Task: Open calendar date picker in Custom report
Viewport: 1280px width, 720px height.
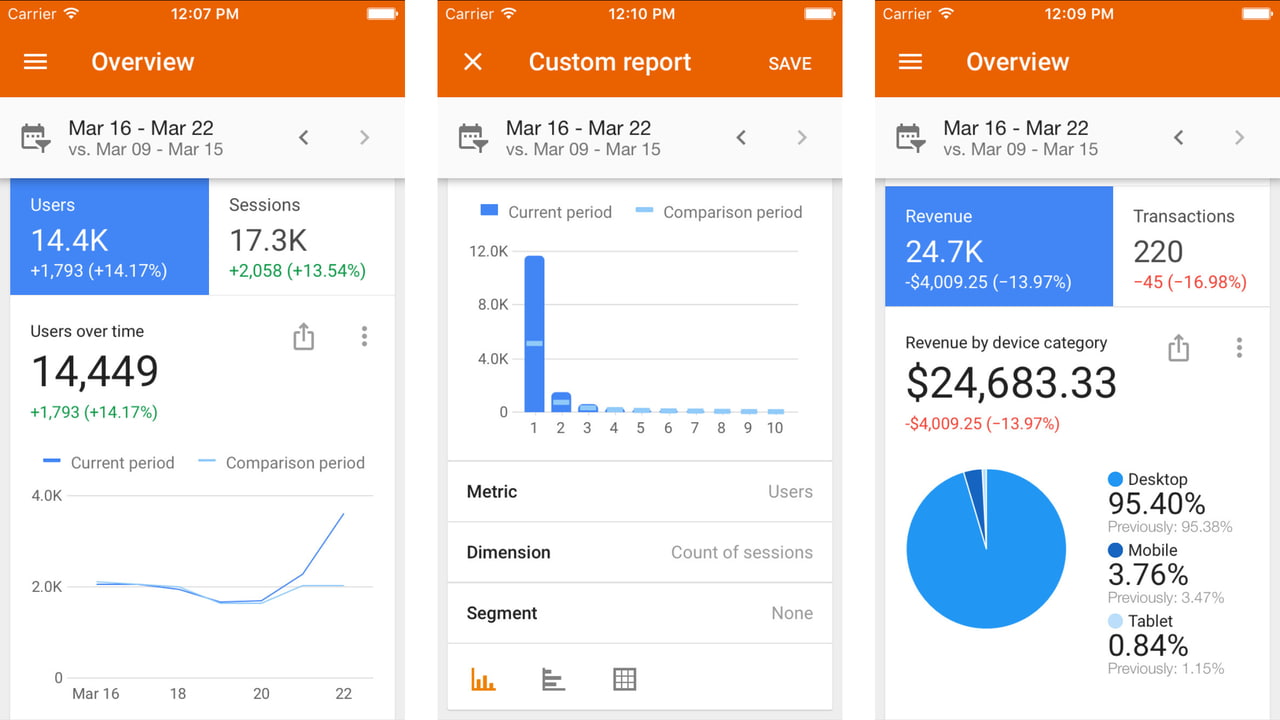Action: [x=473, y=138]
